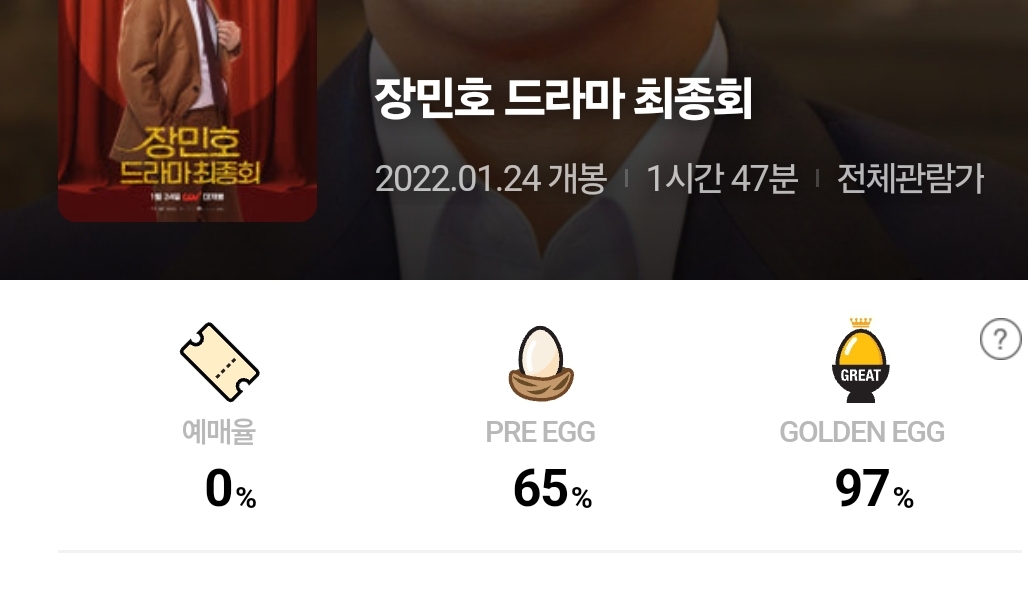Image resolution: width=1028 pixels, height=599 pixels.
Task: Click the 예매율 label
Action: point(218,432)
